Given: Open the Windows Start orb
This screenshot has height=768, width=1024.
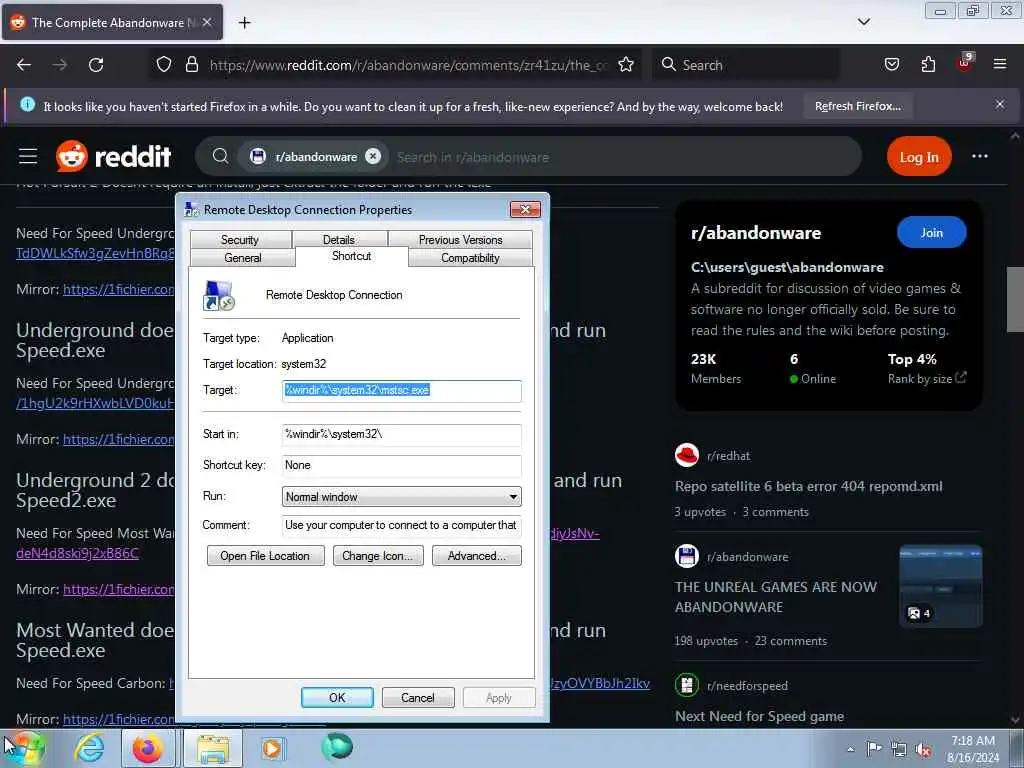Looking at the screenshot, I should pyautogui.click(x=25, y=748).
